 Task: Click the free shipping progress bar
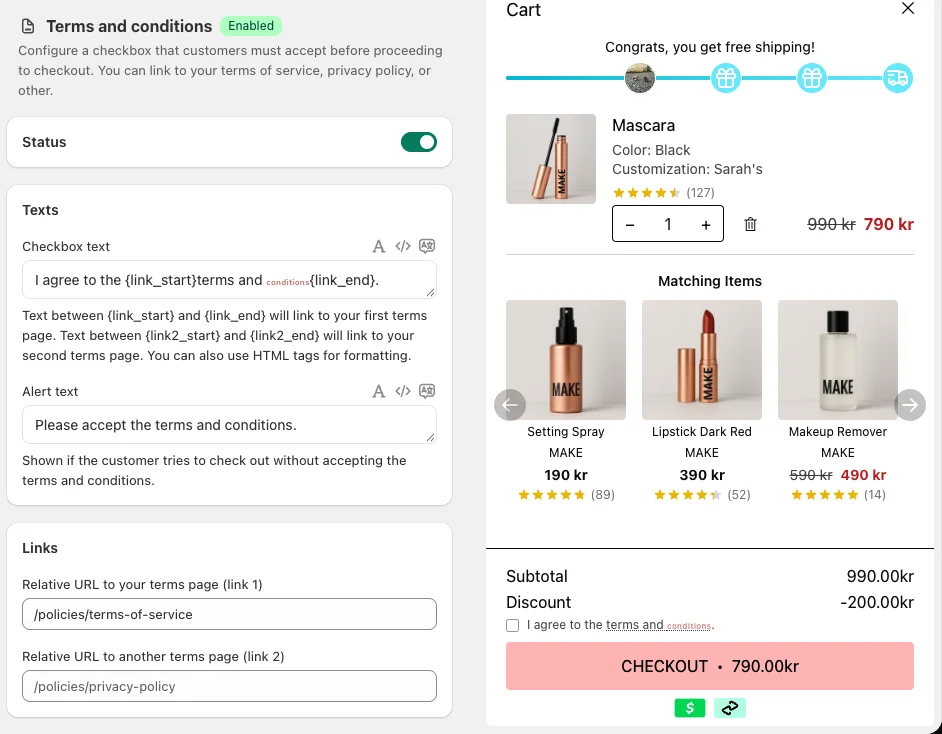[710, 78]
